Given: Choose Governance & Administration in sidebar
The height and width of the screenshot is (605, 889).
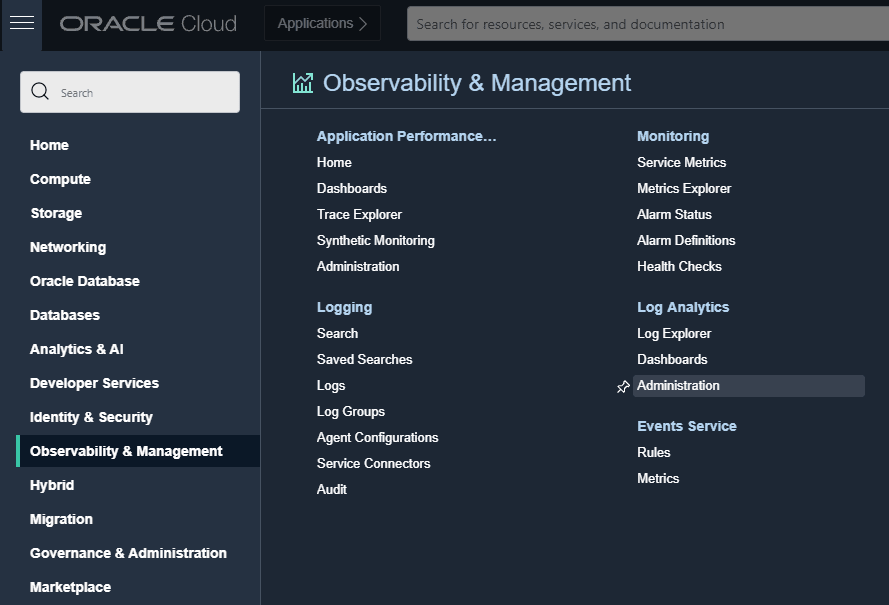Looking at the screenshot, I should (128, 553).
